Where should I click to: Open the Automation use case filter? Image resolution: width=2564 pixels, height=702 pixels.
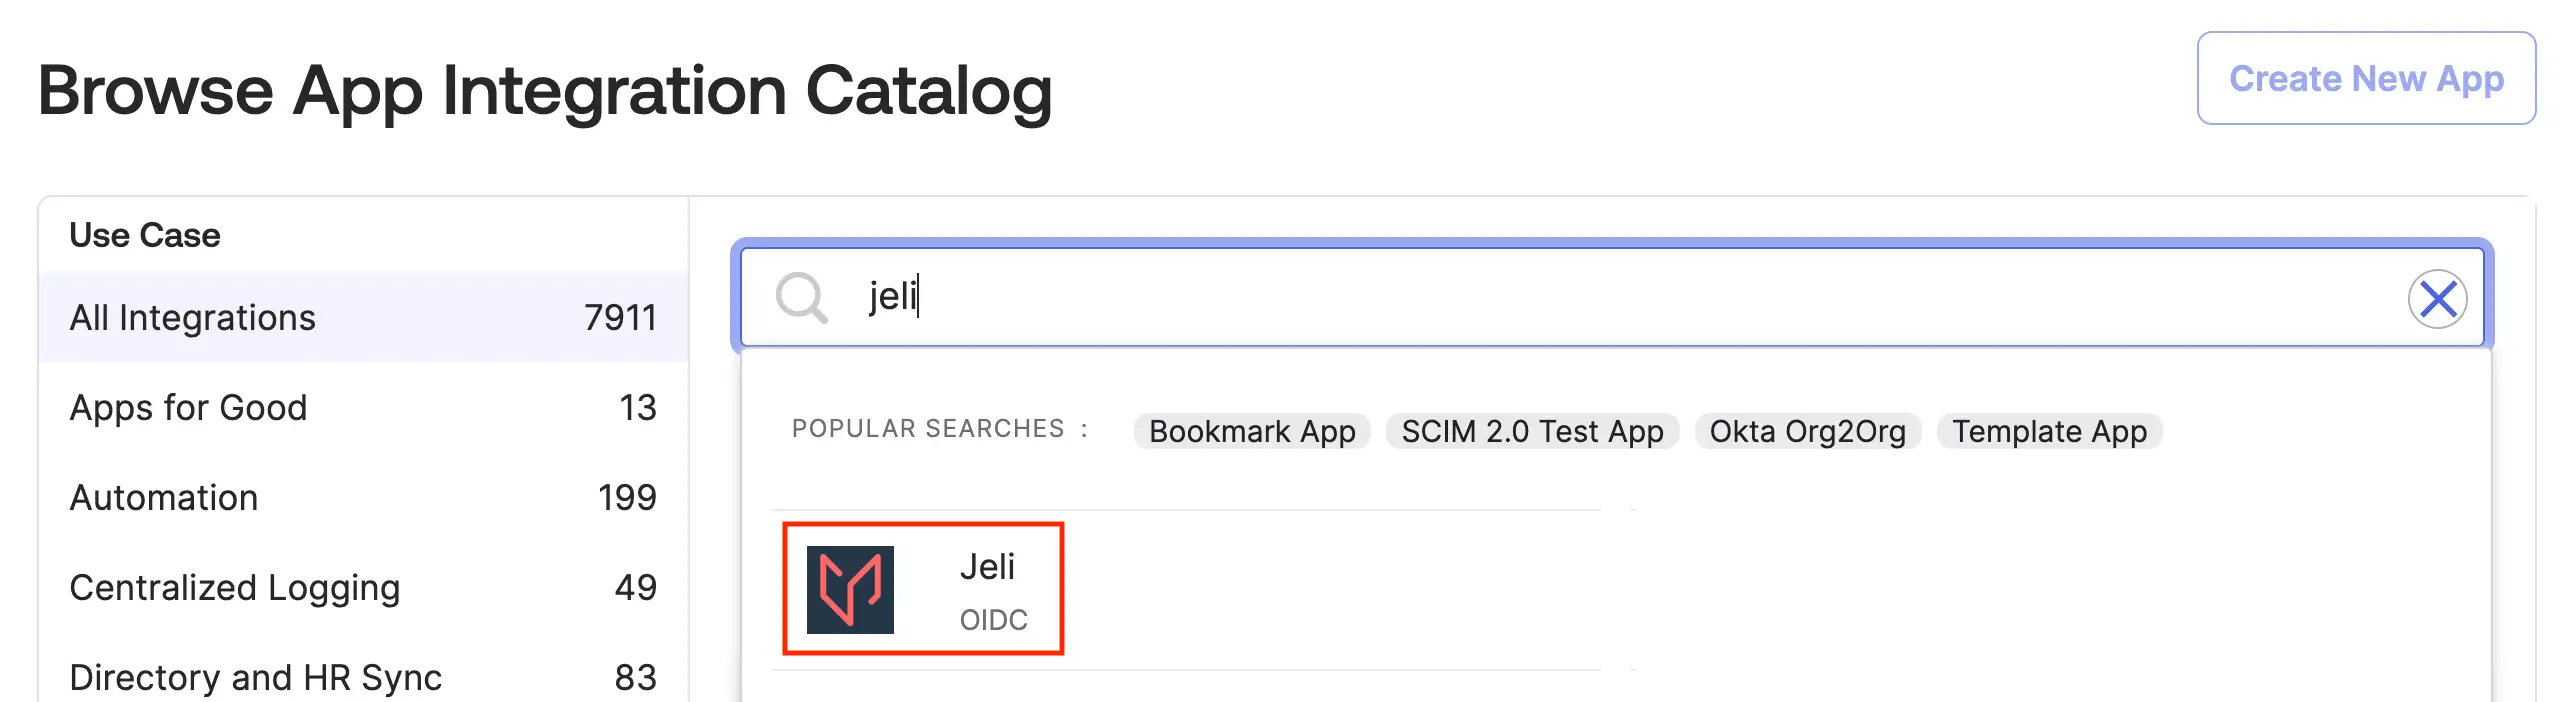coord(164,498)
